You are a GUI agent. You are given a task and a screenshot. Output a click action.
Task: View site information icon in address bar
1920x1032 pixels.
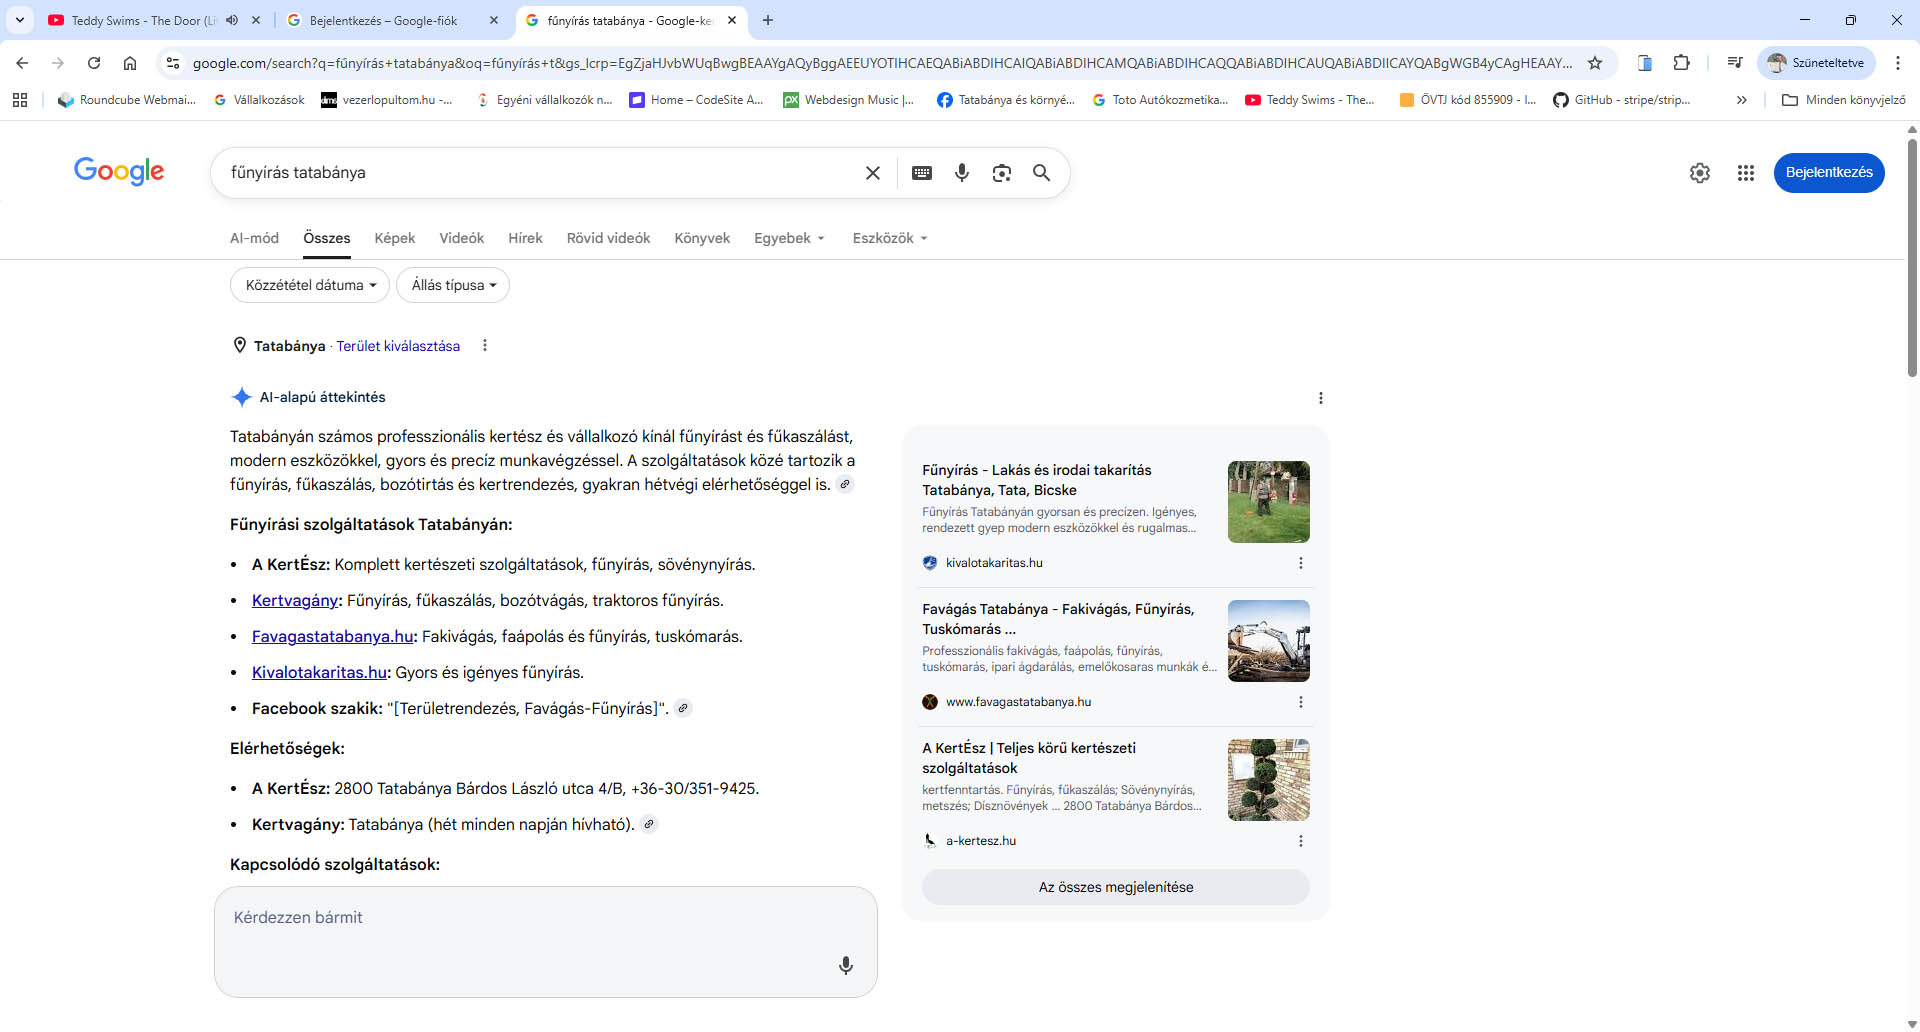172,63
